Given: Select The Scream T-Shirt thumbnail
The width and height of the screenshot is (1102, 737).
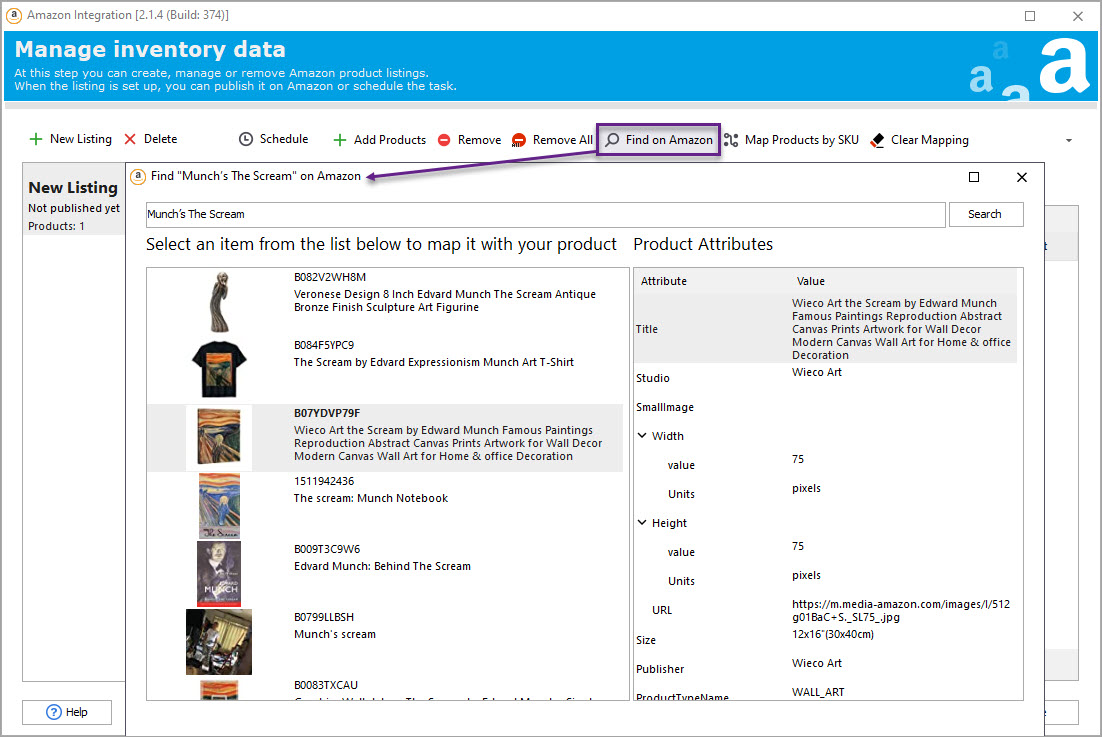Looking at the screenshot, I should tap(219, 369).
